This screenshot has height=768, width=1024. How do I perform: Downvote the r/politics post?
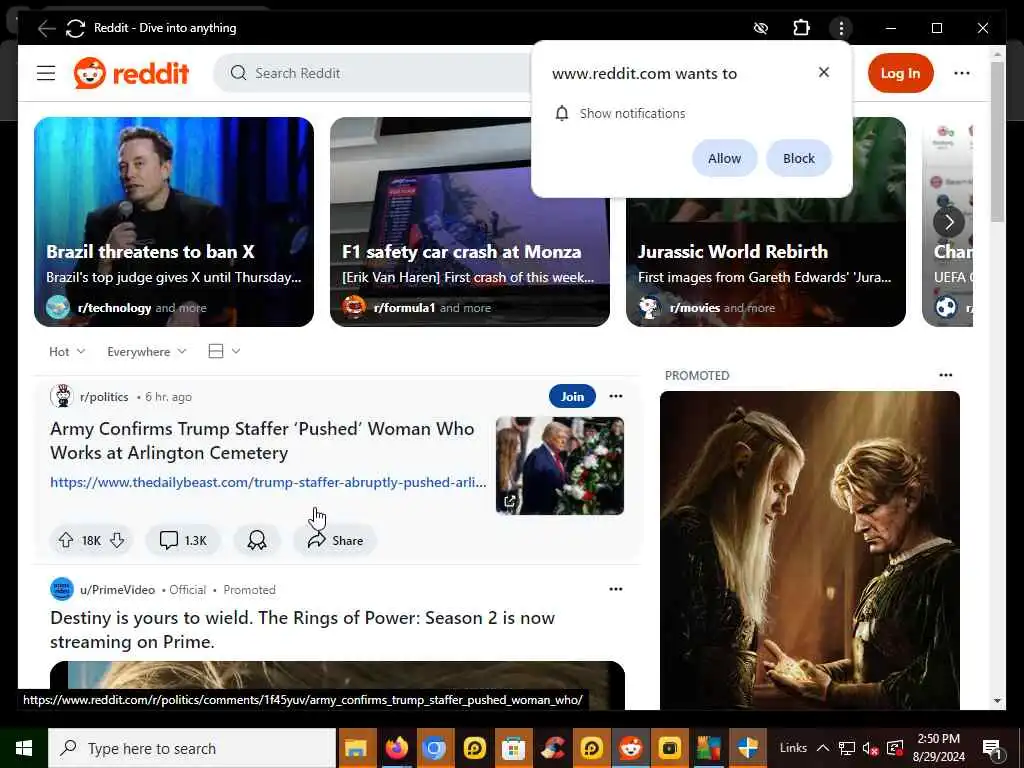pos(117,540)
